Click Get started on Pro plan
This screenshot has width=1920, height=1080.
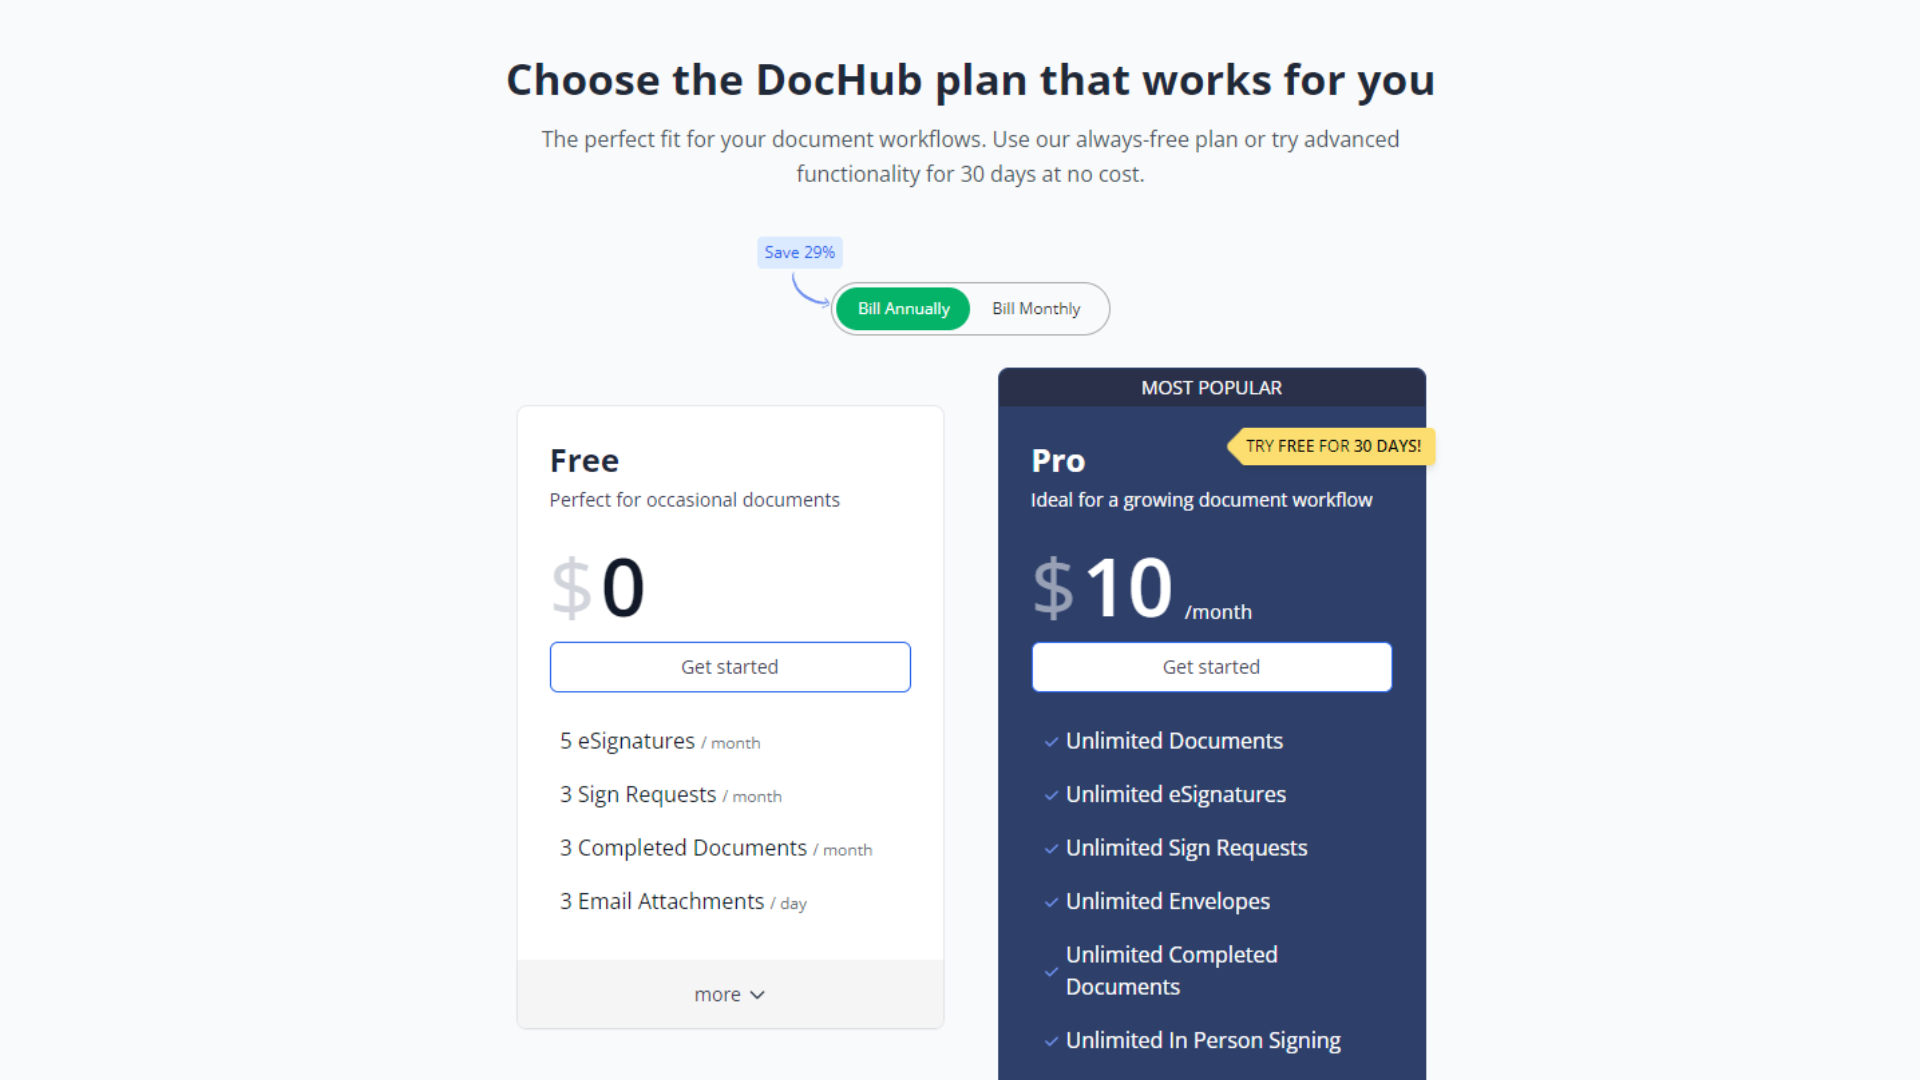[x=1211, y=667]
